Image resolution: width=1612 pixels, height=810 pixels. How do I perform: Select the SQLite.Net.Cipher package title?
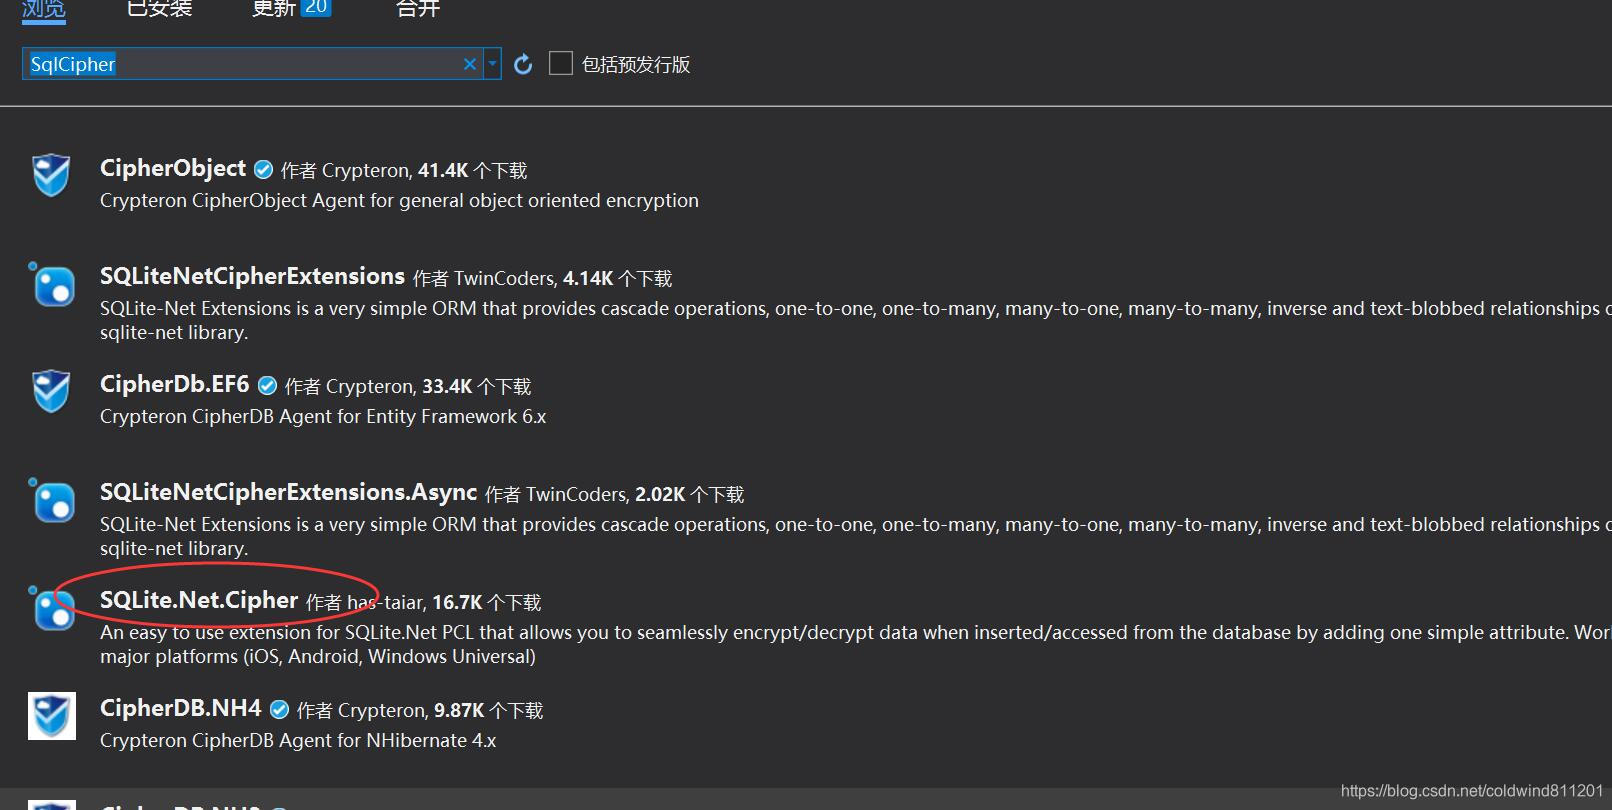(199, 600)
